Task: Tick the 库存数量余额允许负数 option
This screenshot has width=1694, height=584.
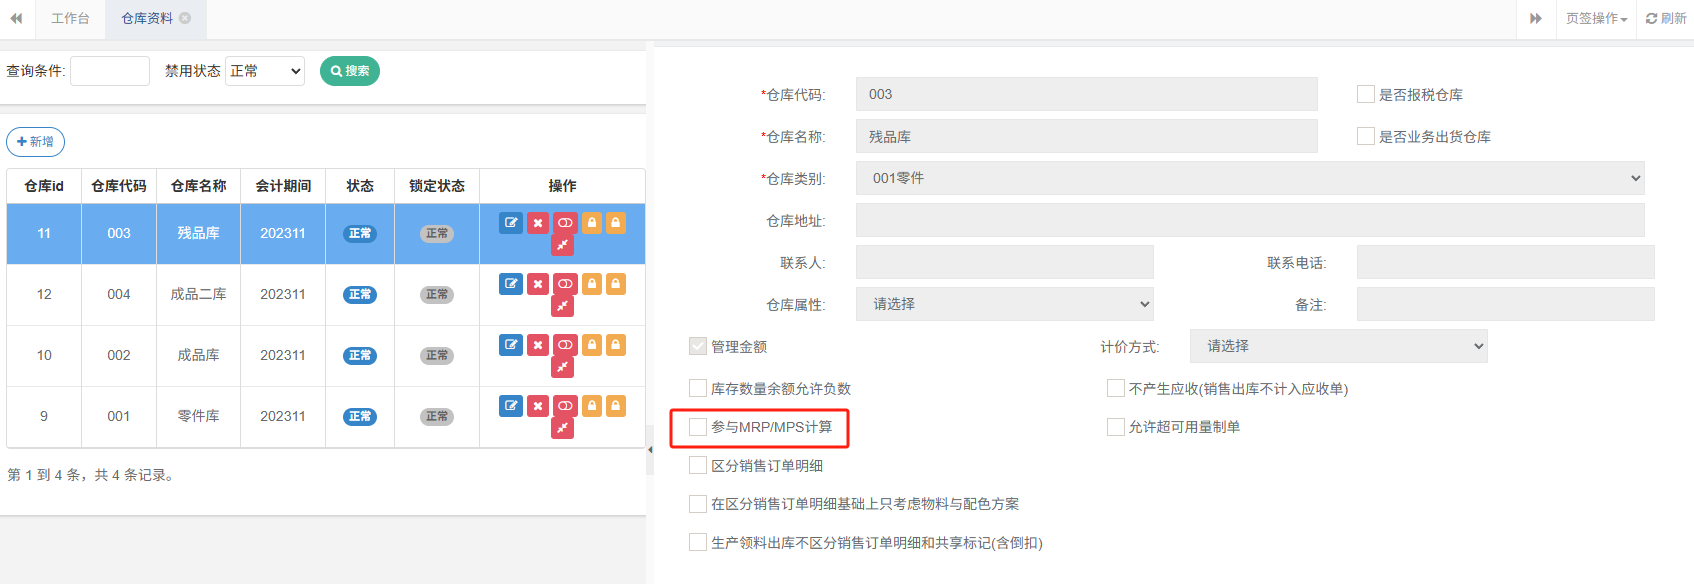Action: (x=698, y=388)
